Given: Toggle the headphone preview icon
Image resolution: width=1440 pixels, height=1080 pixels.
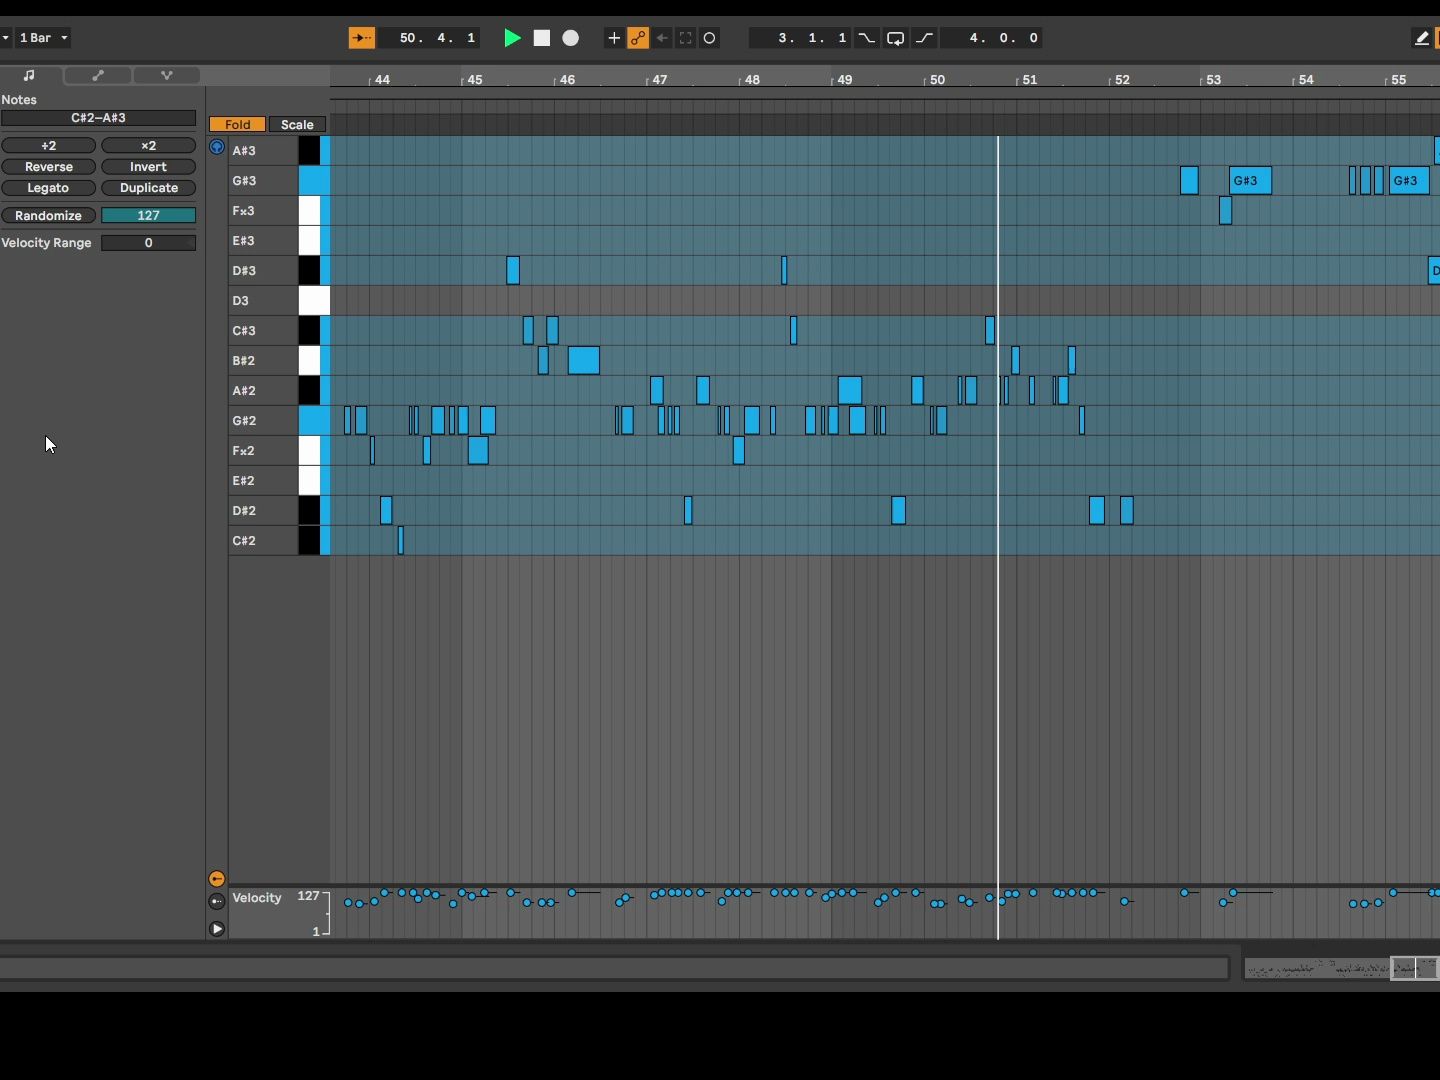Looking at the screenshot, I should point(217,147).
